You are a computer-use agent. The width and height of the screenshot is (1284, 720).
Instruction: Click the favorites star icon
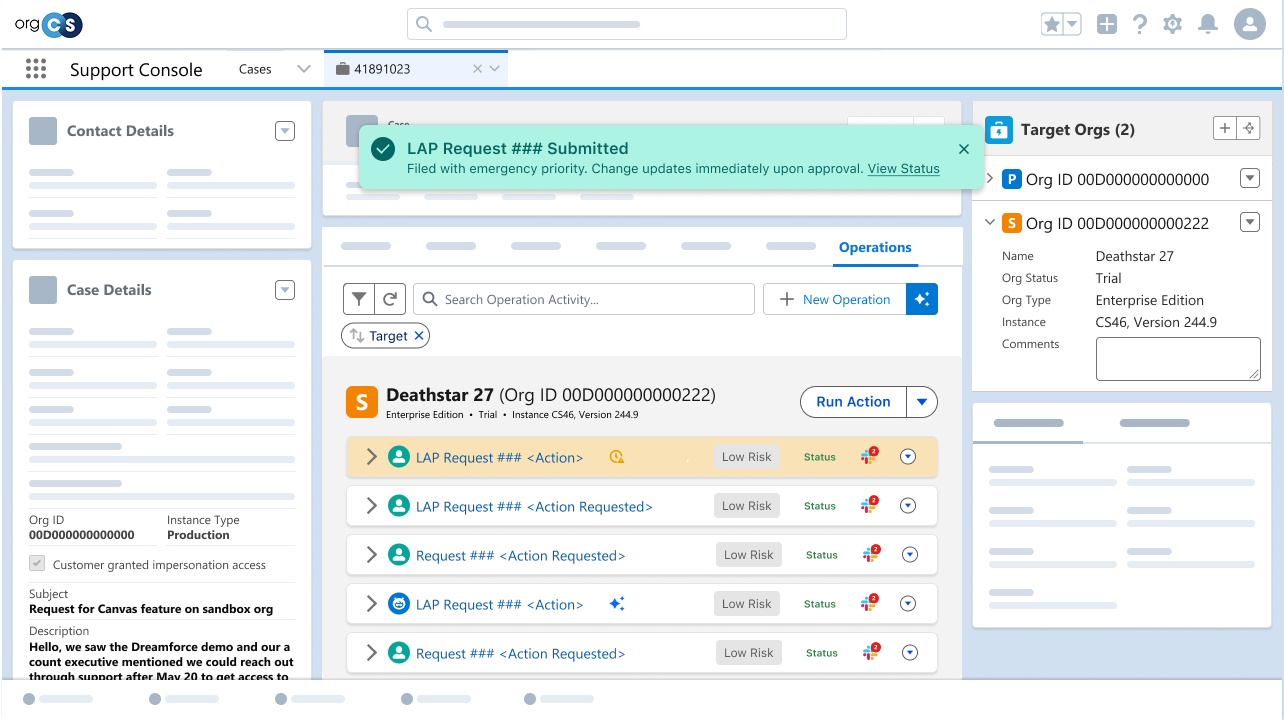[x=1052, y=24]
